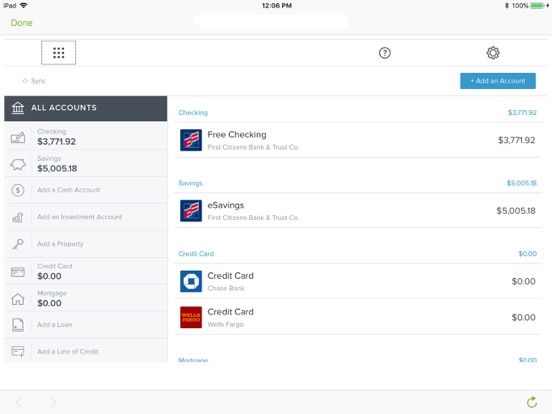Screen dimensions: 552x414
Task: Tap the Wi-Fi status icon
Action: (x=24, y=5)
